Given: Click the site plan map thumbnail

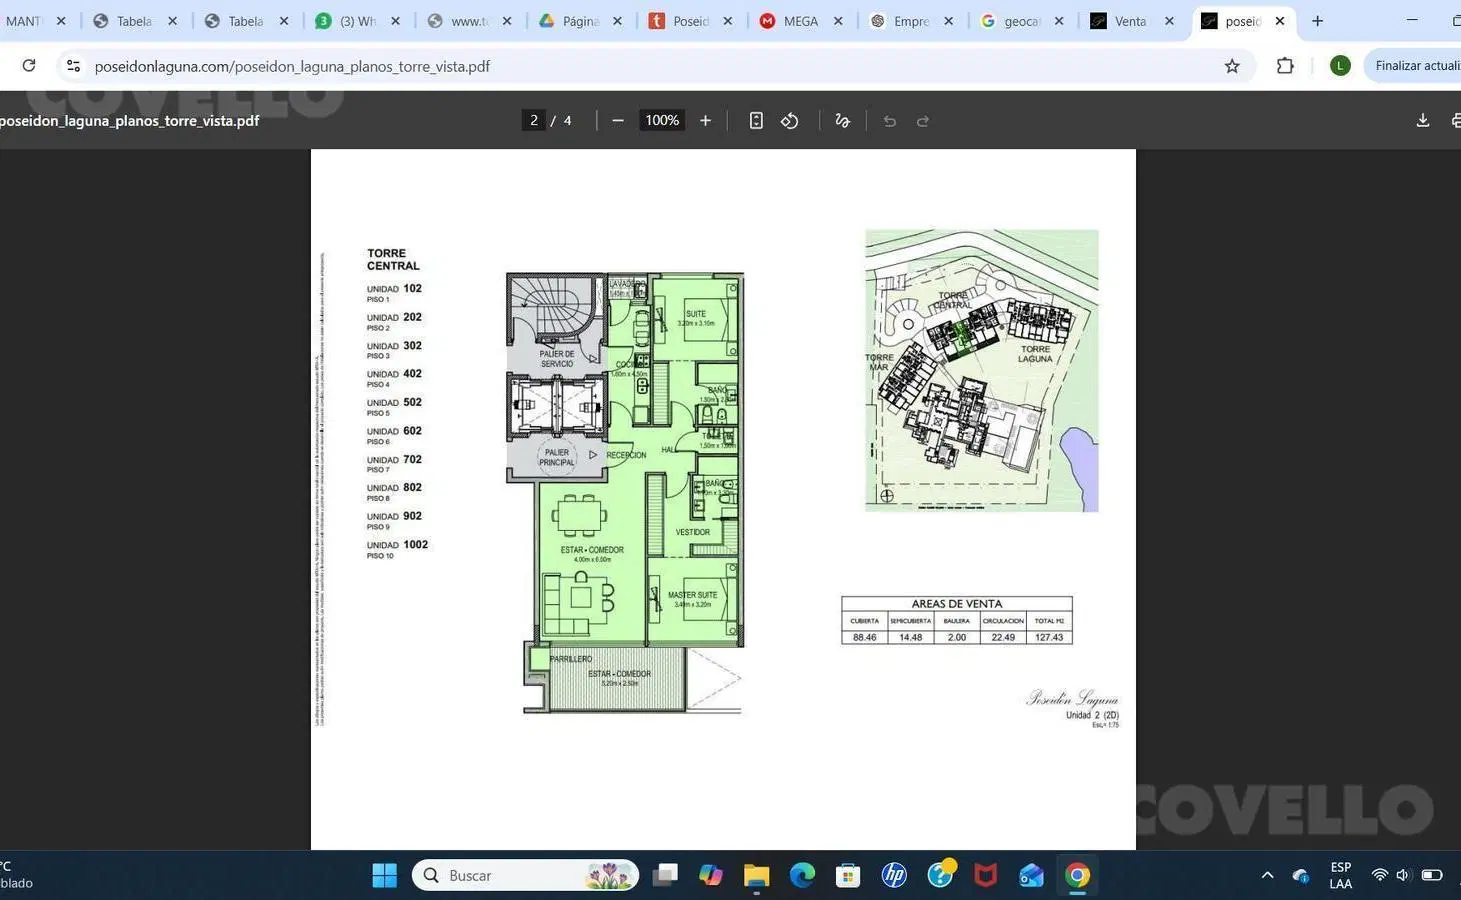Looking at the screenshot, I should coord(981,371).
